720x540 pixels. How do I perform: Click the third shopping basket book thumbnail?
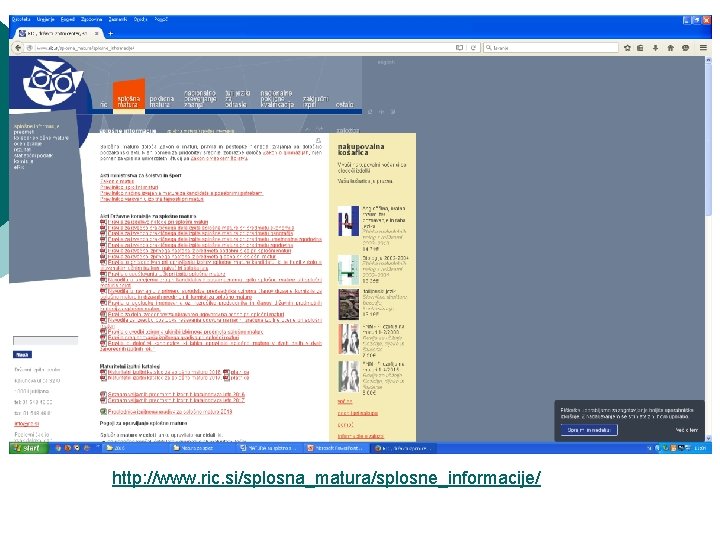348,304
